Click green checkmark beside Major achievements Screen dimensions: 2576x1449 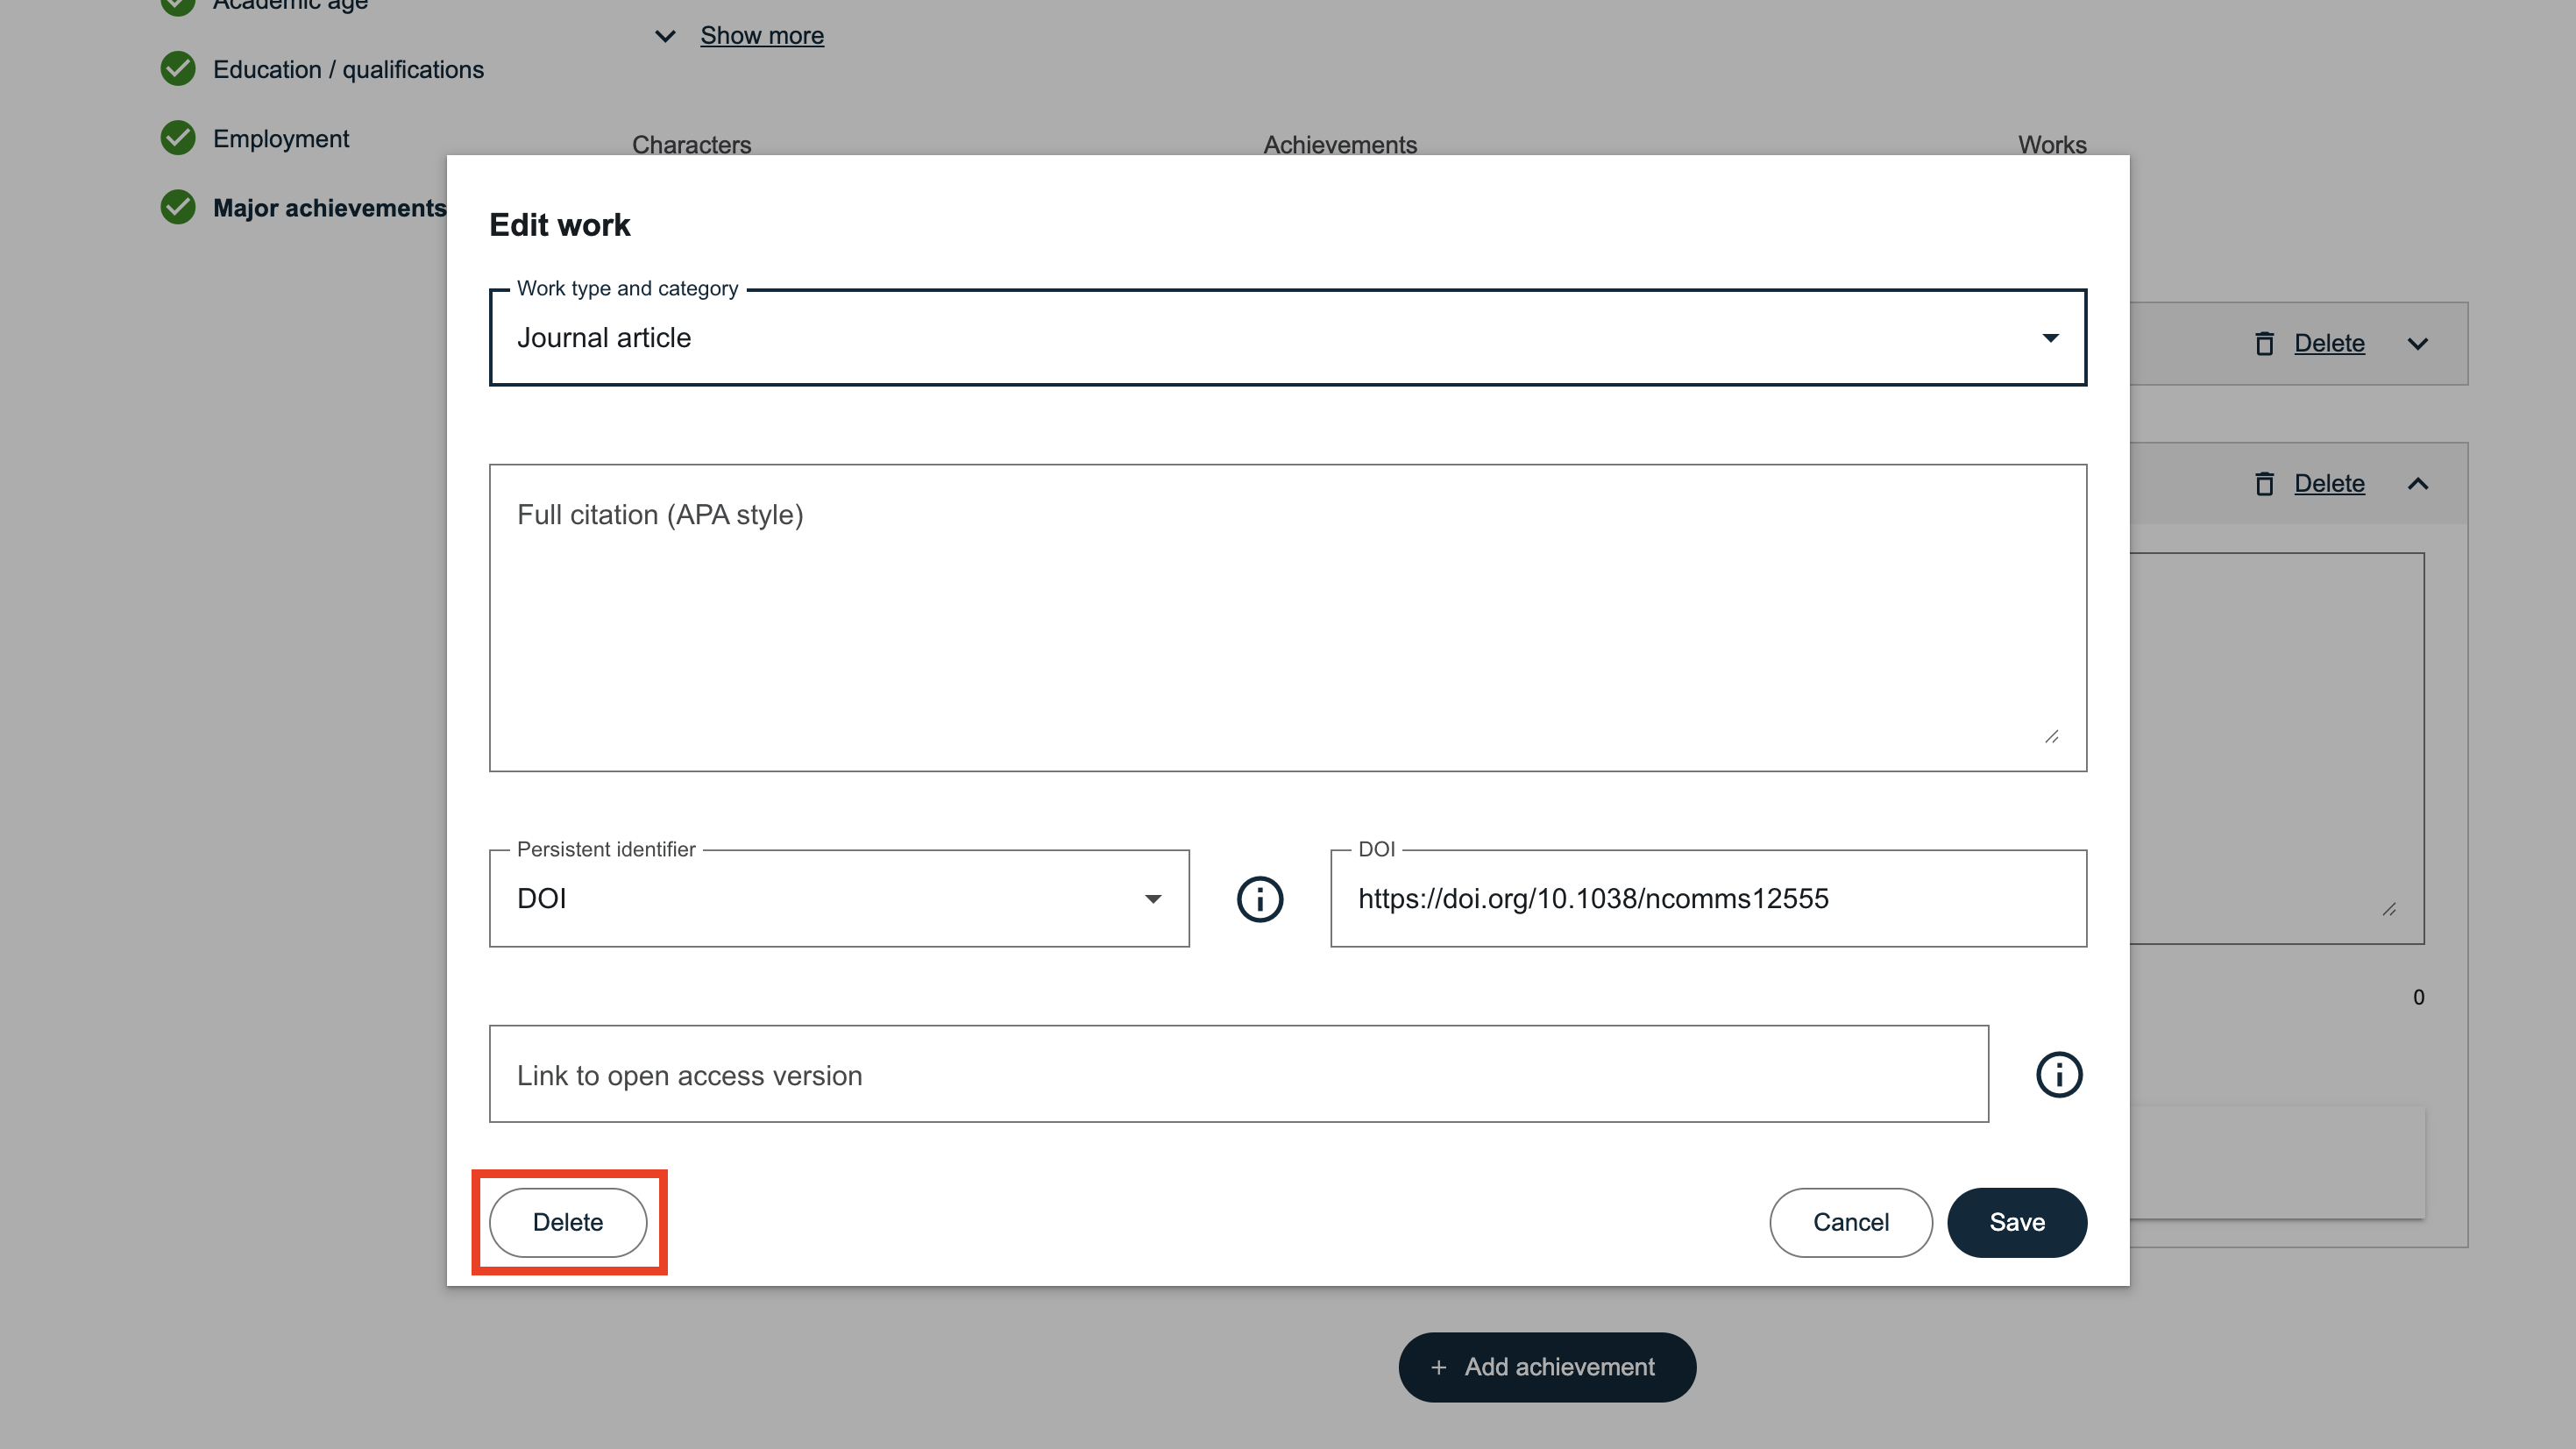[178, 207]
